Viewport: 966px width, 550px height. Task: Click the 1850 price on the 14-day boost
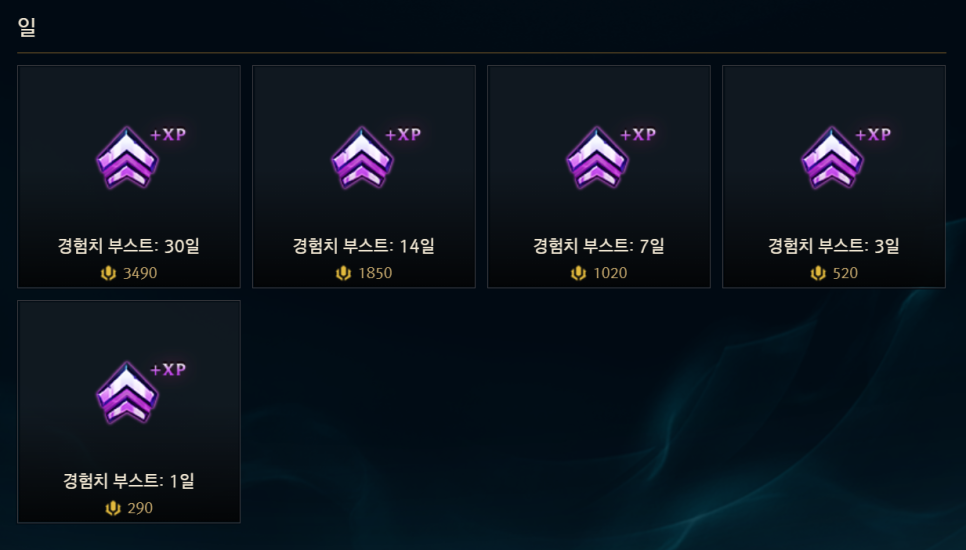tap(375, 273)
